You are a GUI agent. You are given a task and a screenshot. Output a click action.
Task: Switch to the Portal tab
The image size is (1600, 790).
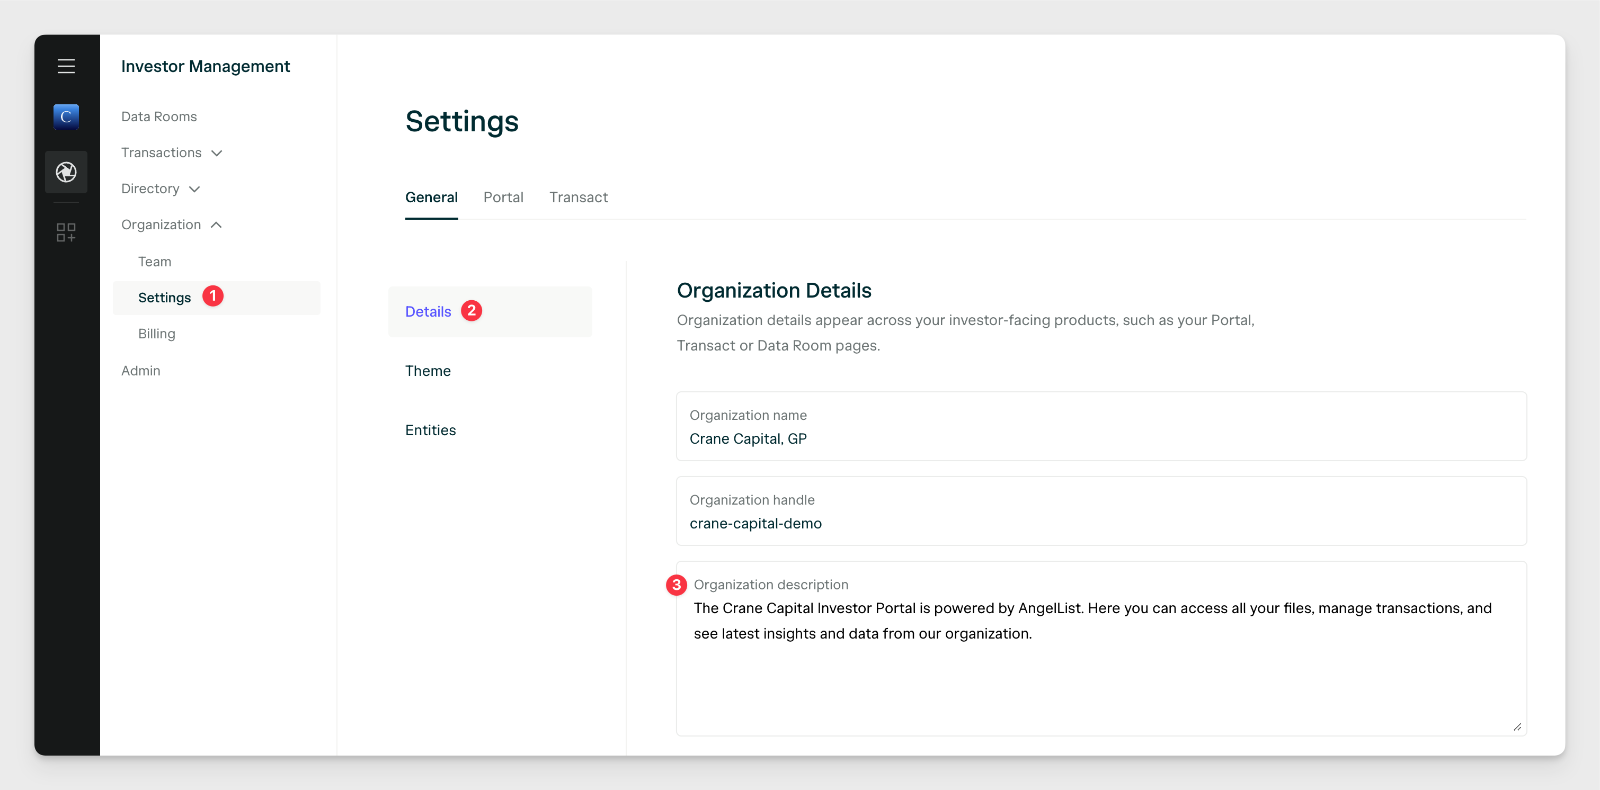pyautogui.click(x=503, y=198)
